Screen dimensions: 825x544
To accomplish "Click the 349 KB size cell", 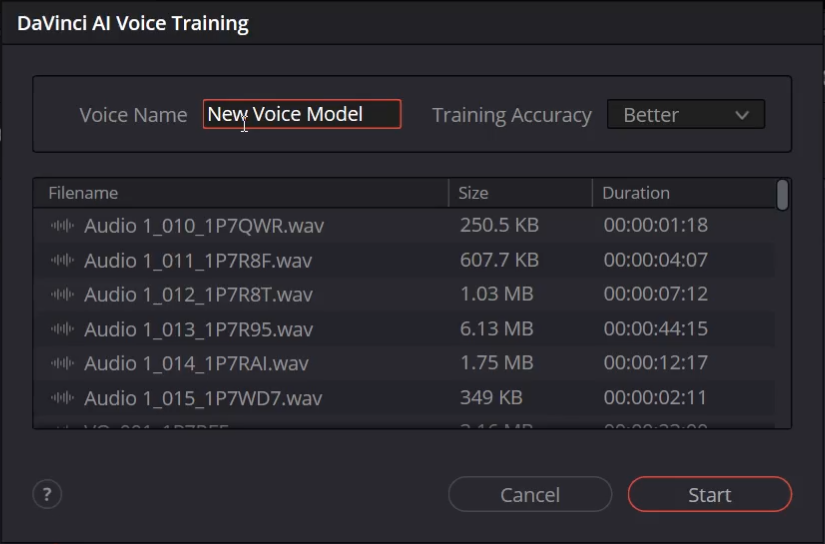I will pos(491,398).
